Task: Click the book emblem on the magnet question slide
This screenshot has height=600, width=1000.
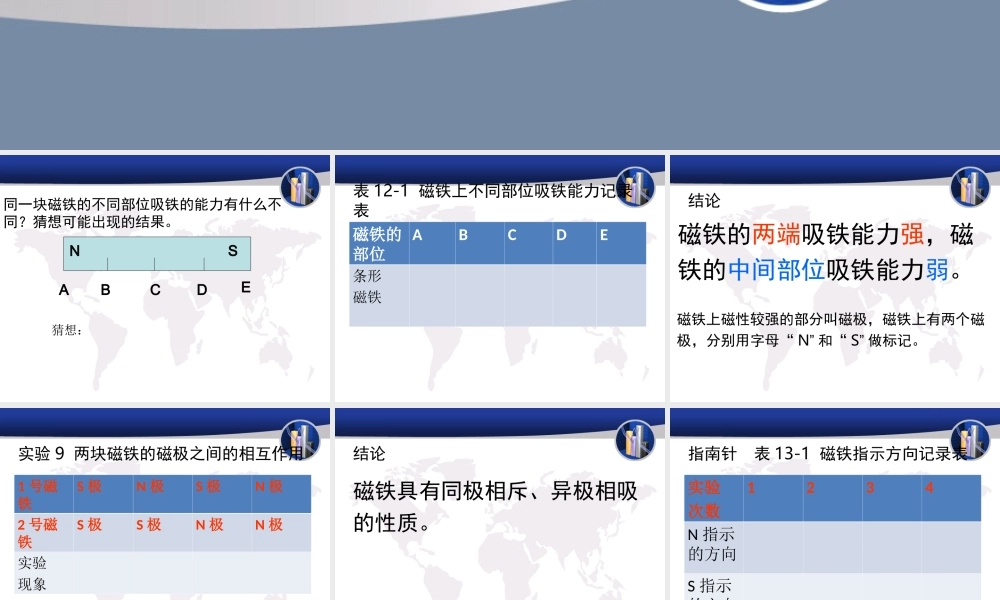Action: click(x=298, y=187)
